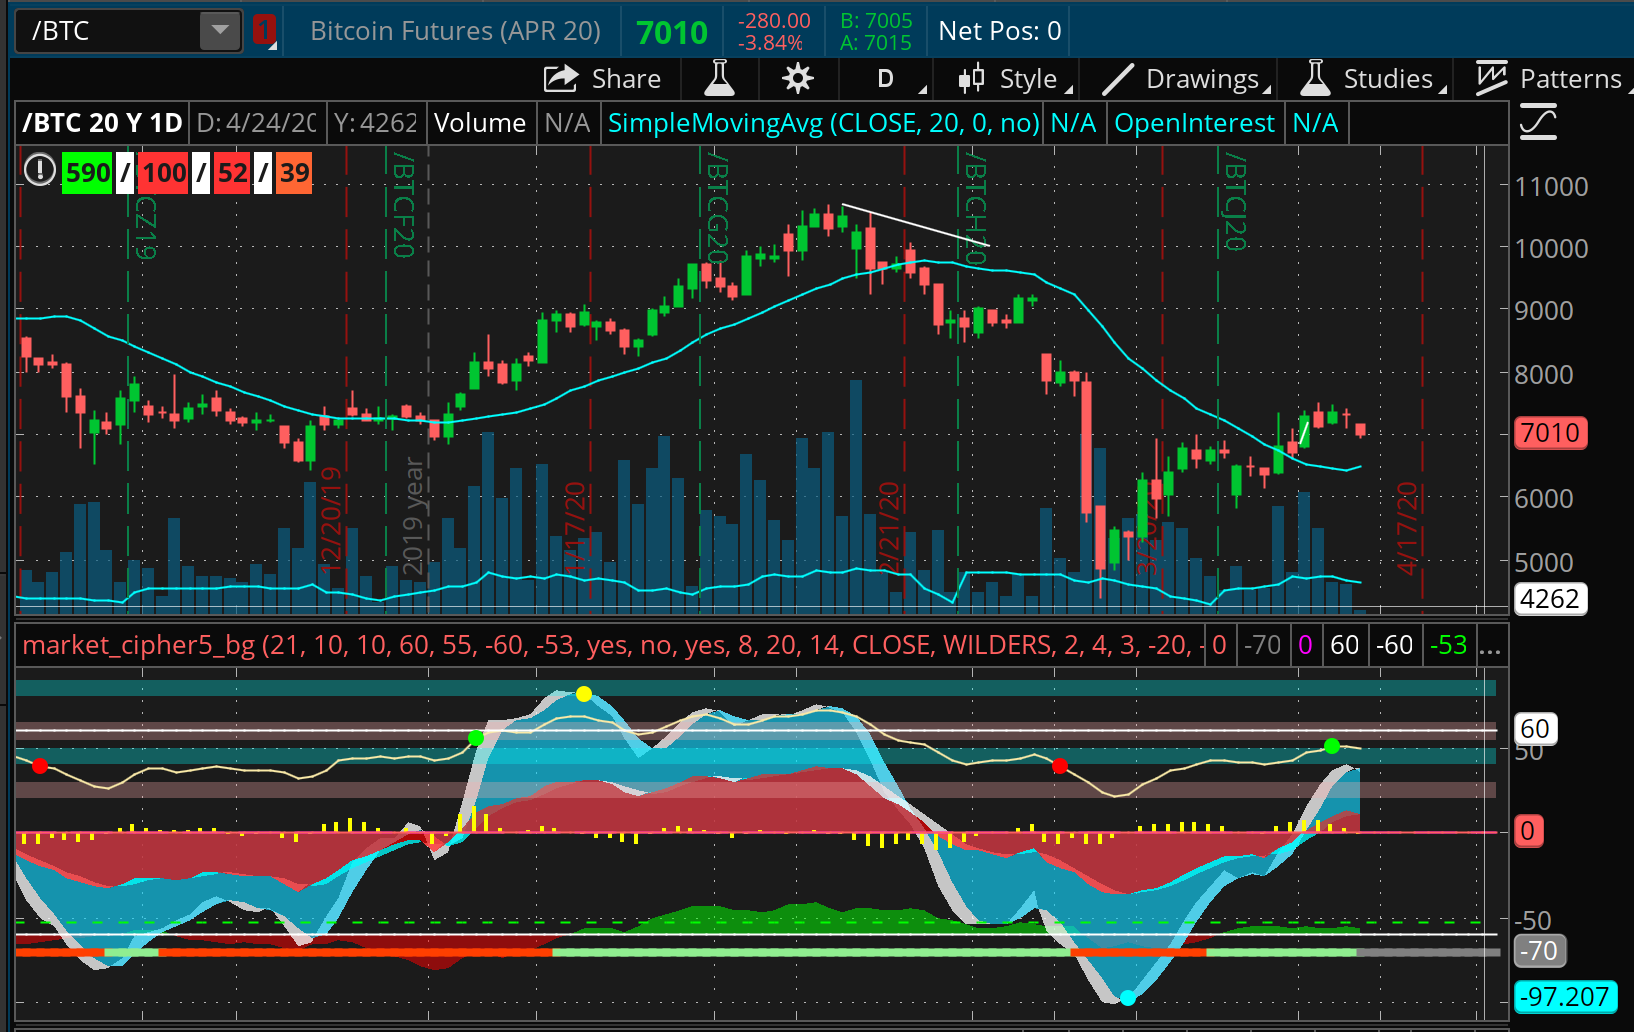Click the red symbol link icon

tap(264, 30)
